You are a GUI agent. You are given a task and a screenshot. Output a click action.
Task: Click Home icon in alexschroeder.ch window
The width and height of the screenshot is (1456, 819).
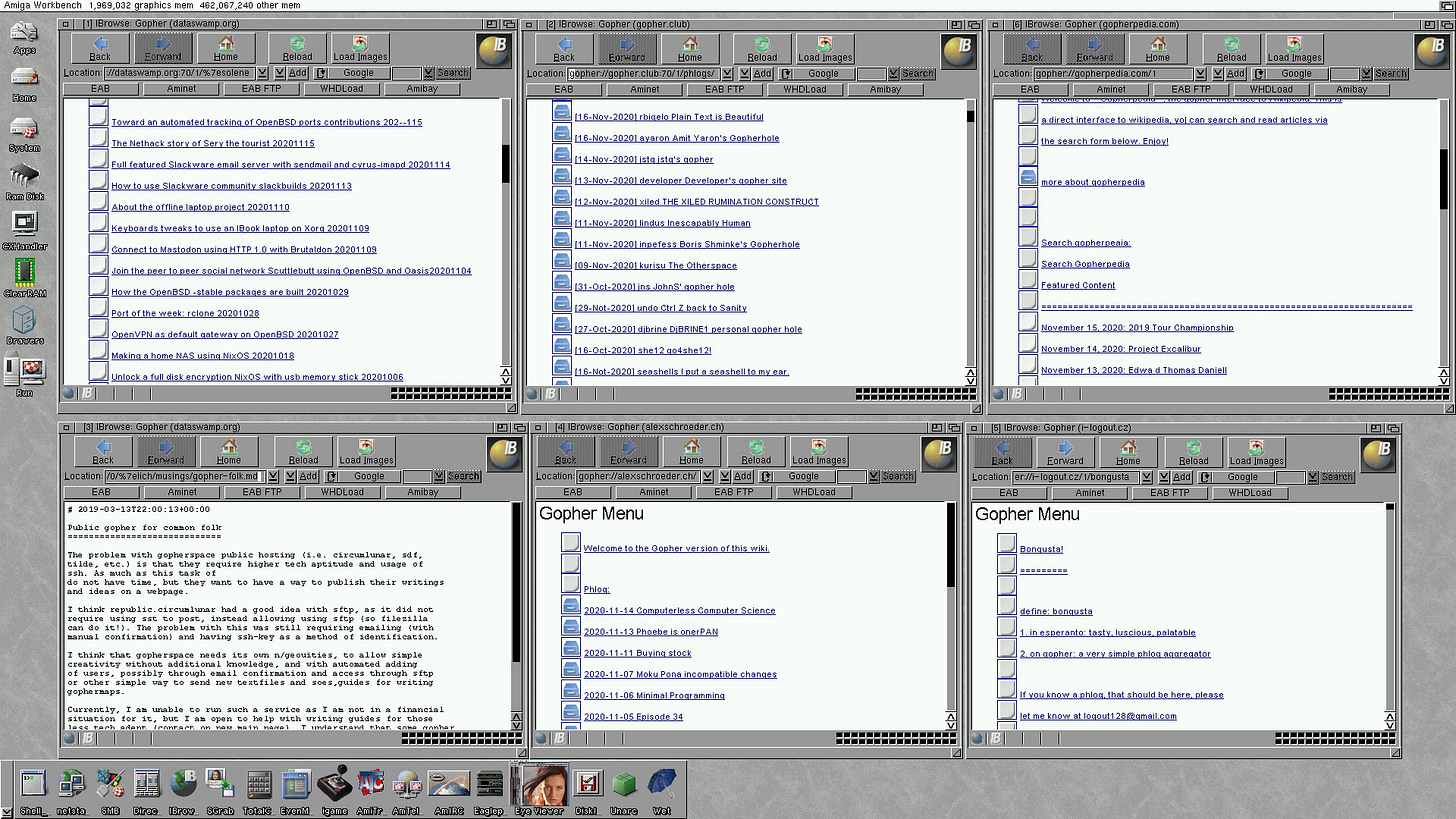click(691, 452)
